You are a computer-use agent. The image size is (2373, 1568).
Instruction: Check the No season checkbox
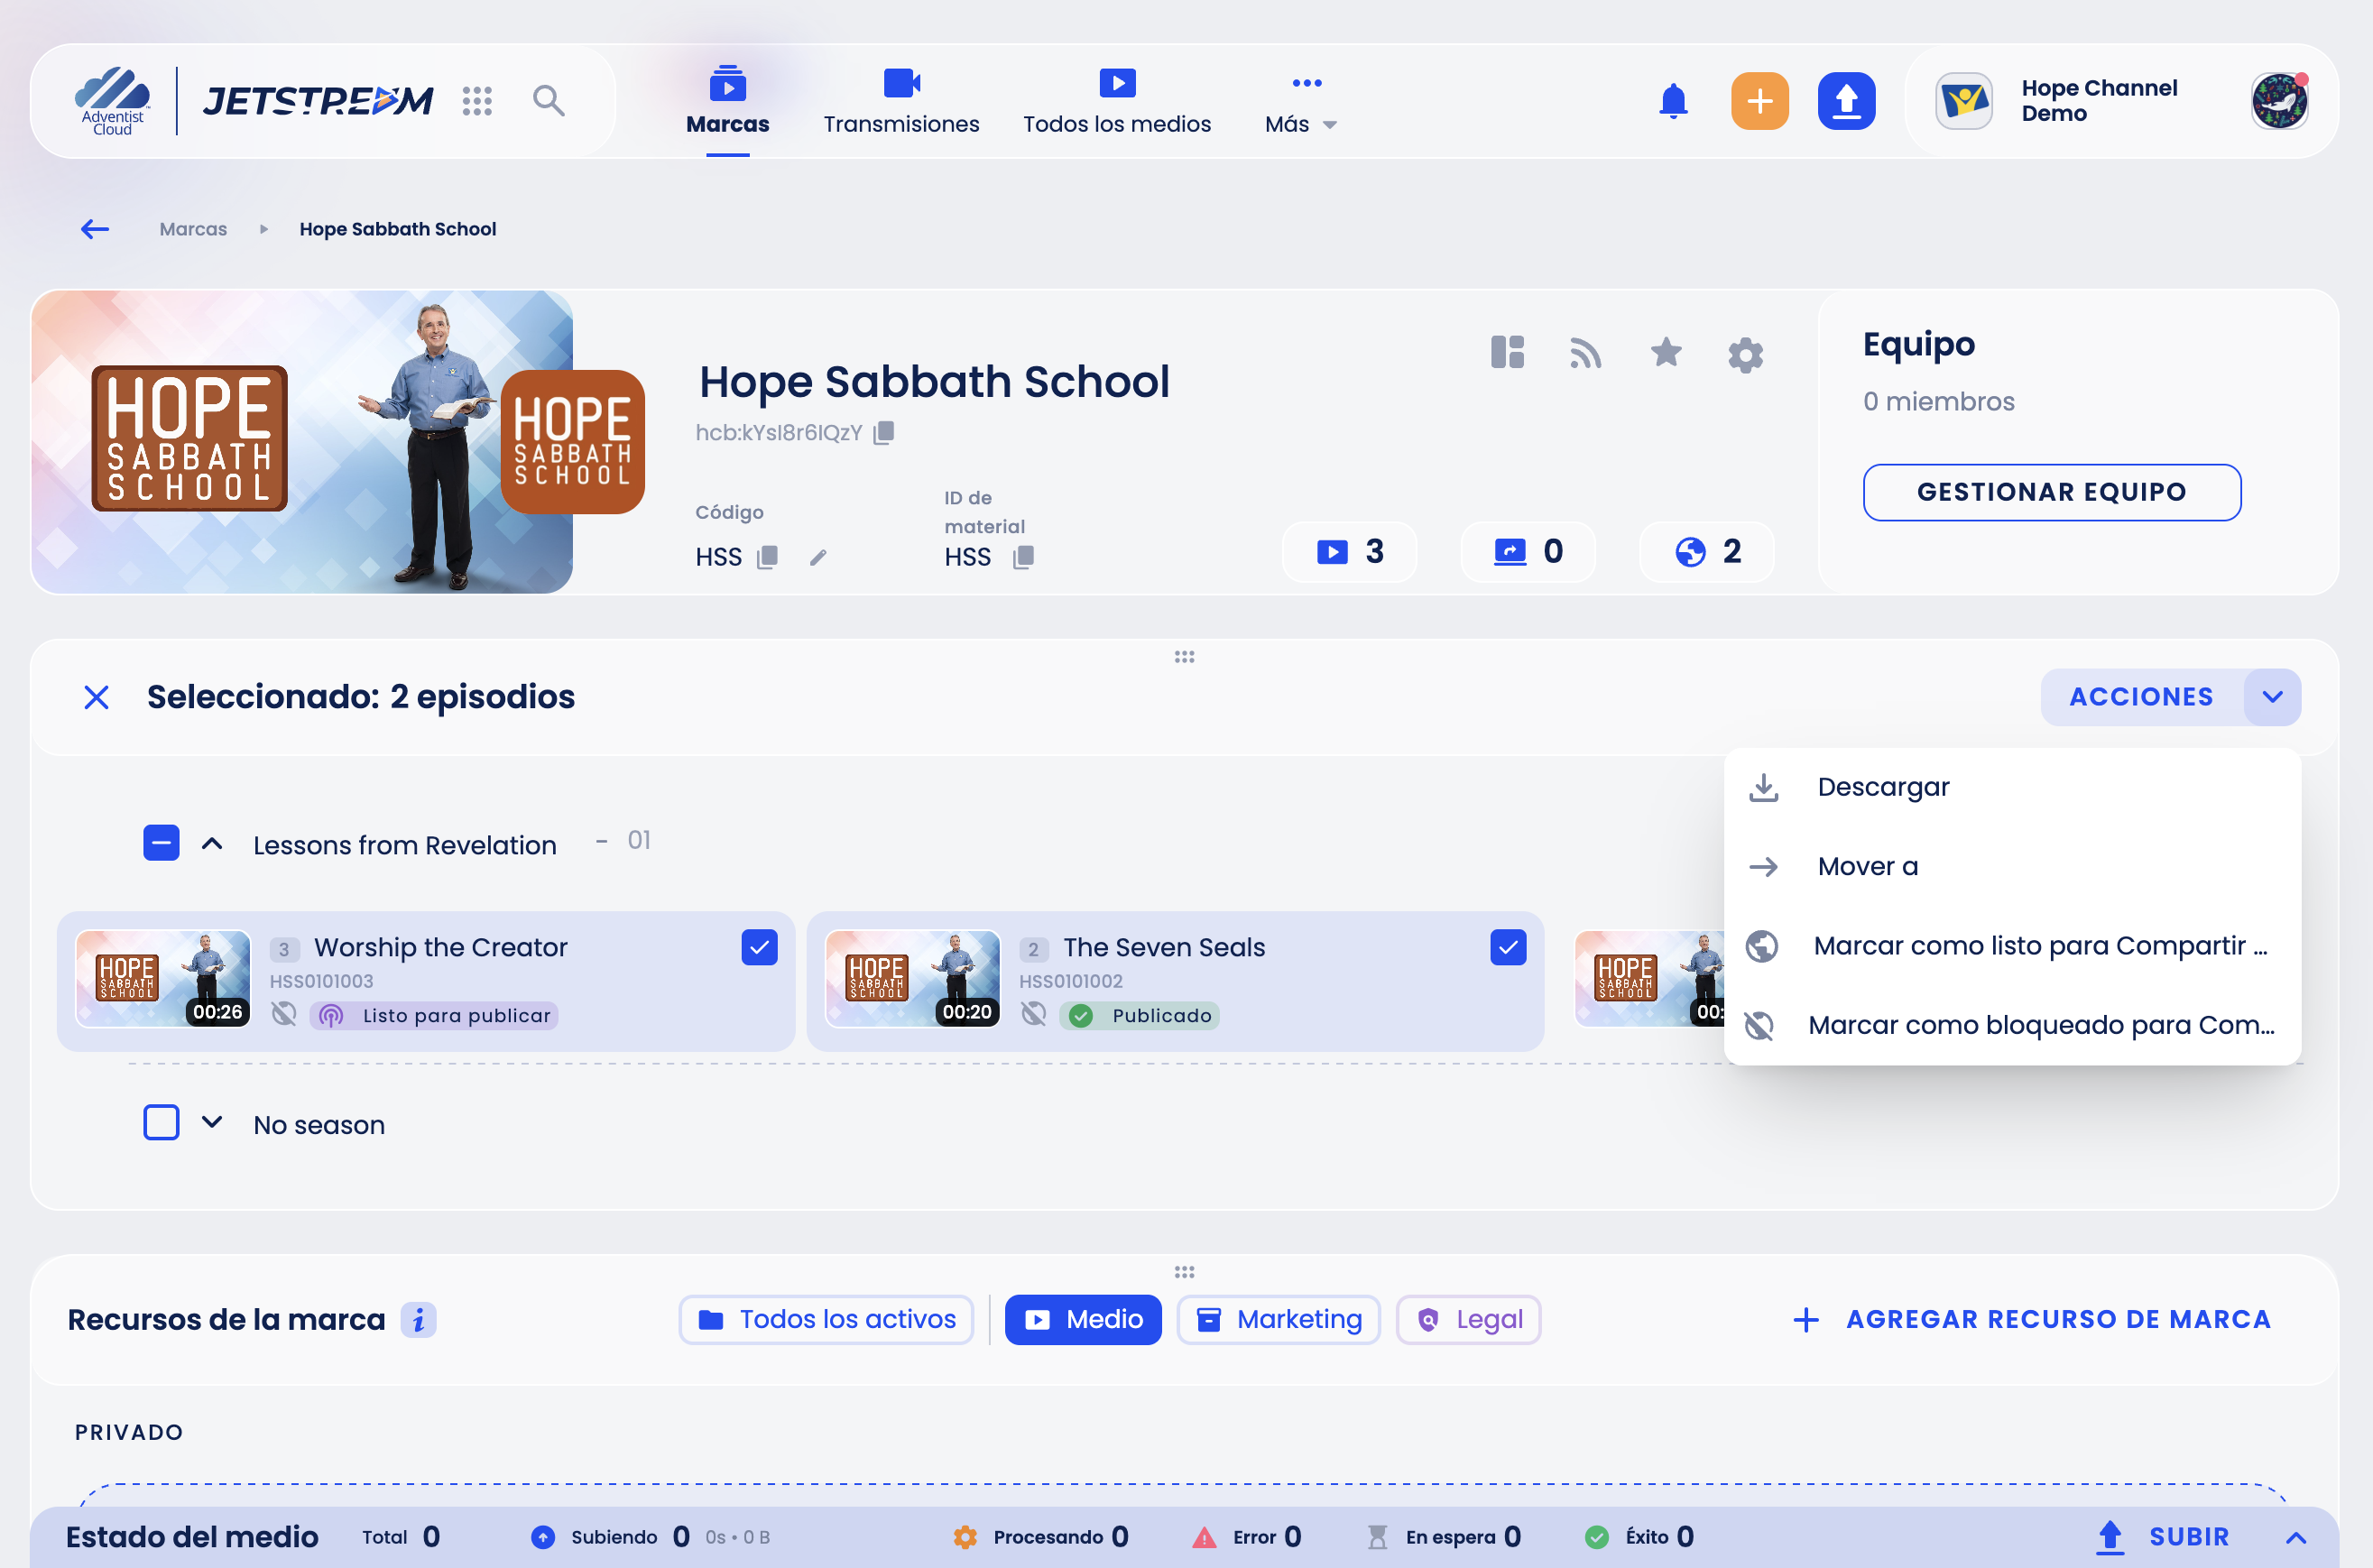click(x=161, y=1122)
